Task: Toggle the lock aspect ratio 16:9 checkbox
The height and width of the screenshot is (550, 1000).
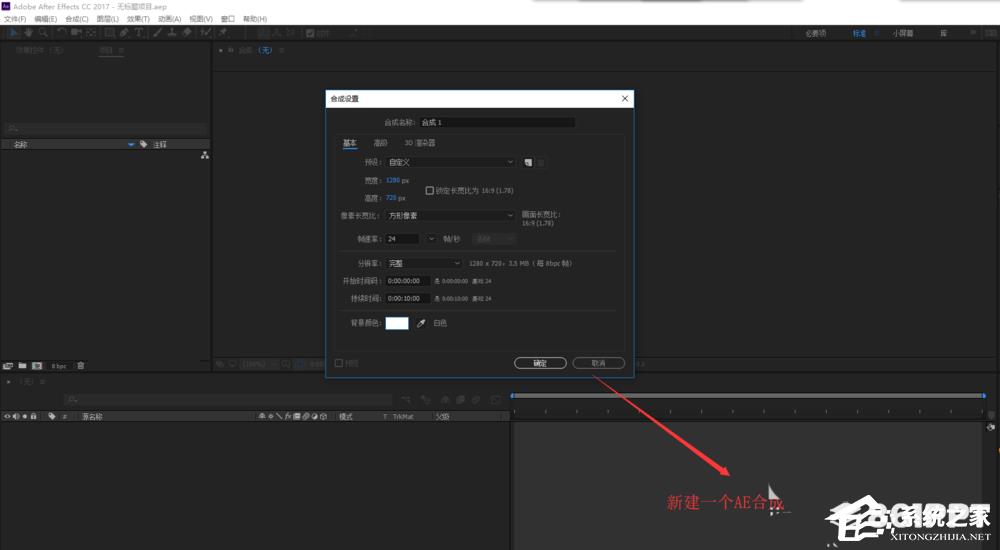Action: pyautogui.click(x=429, y=190)
